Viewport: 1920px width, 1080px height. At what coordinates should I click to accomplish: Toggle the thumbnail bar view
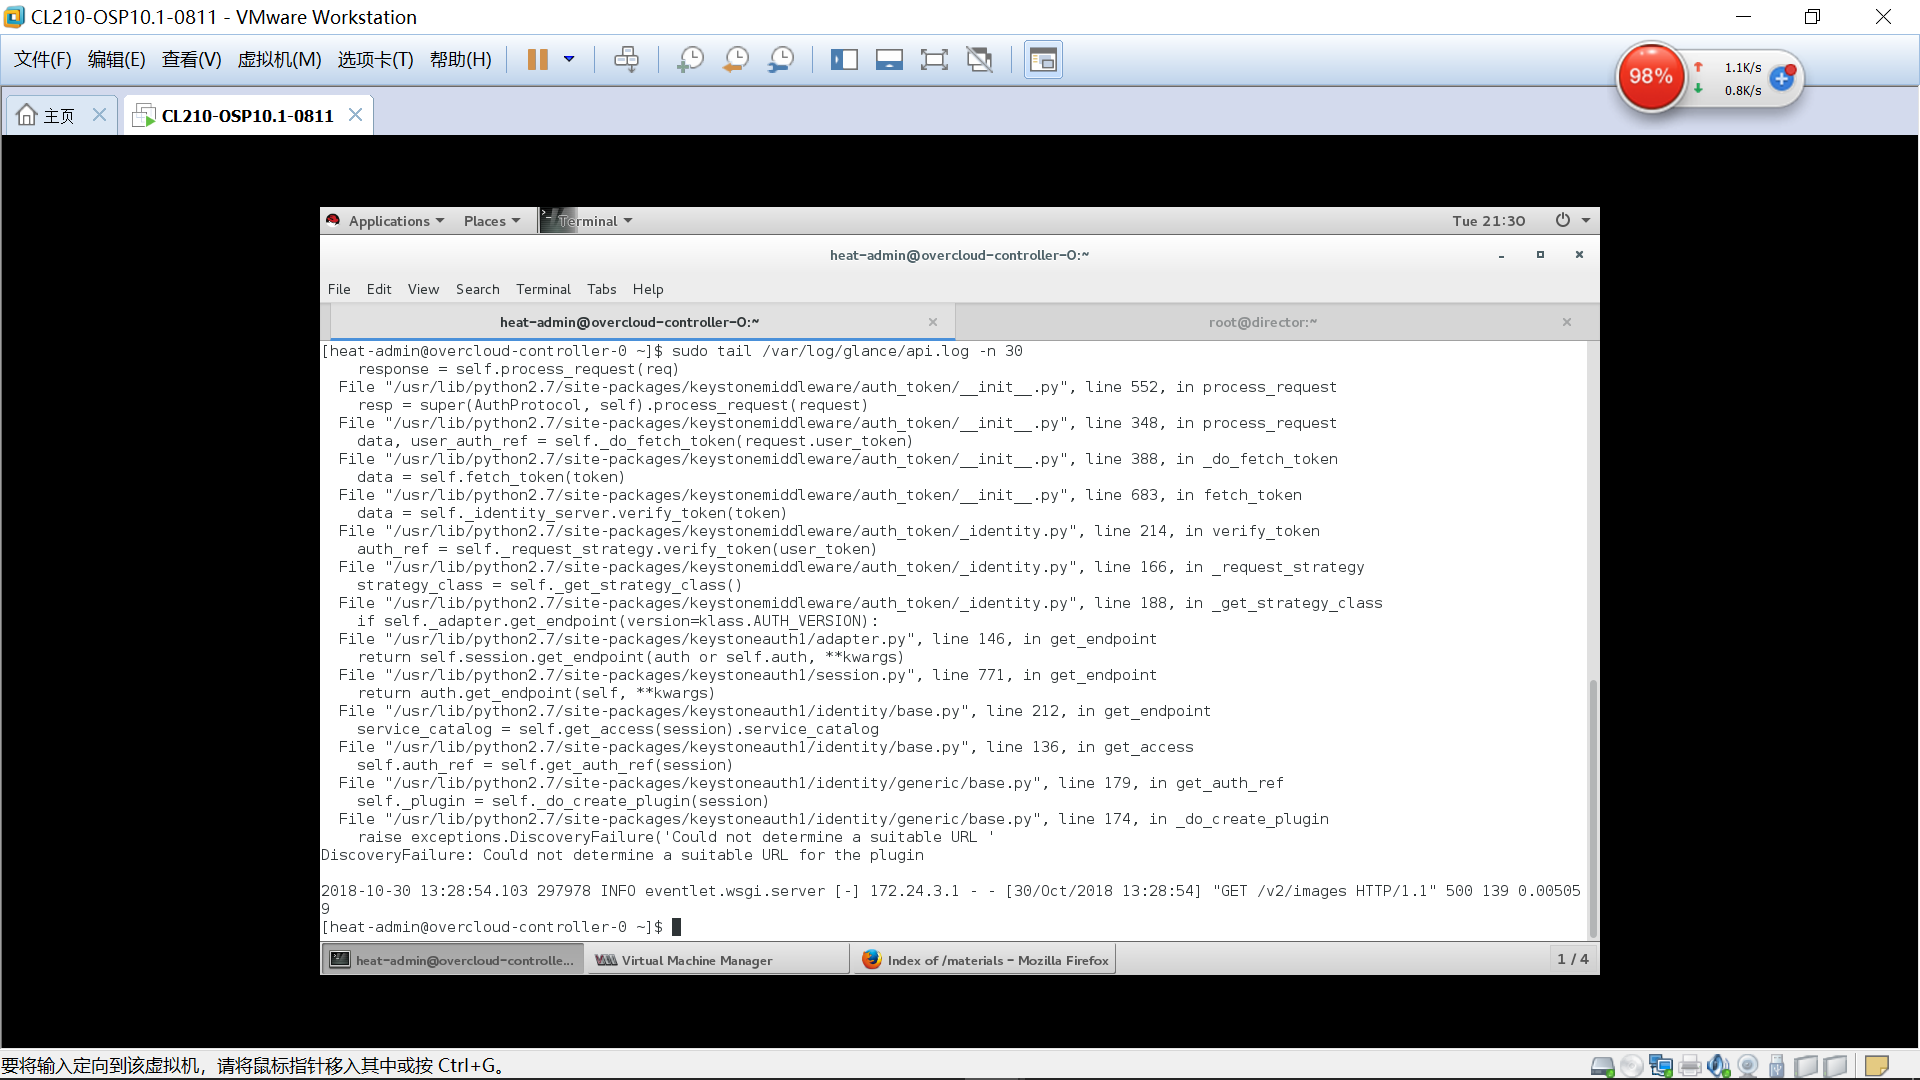[889, 60]
